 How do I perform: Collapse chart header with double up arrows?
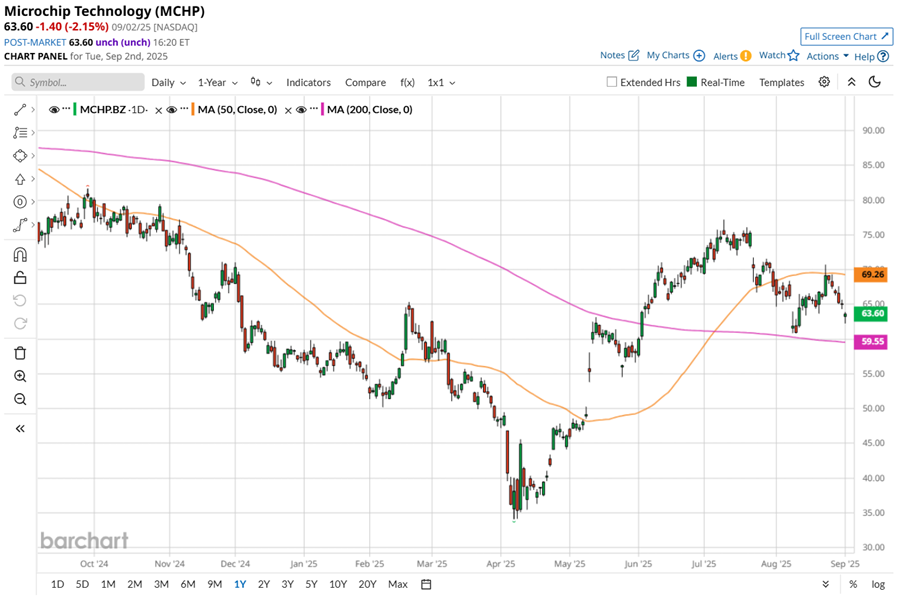point(851,82)
